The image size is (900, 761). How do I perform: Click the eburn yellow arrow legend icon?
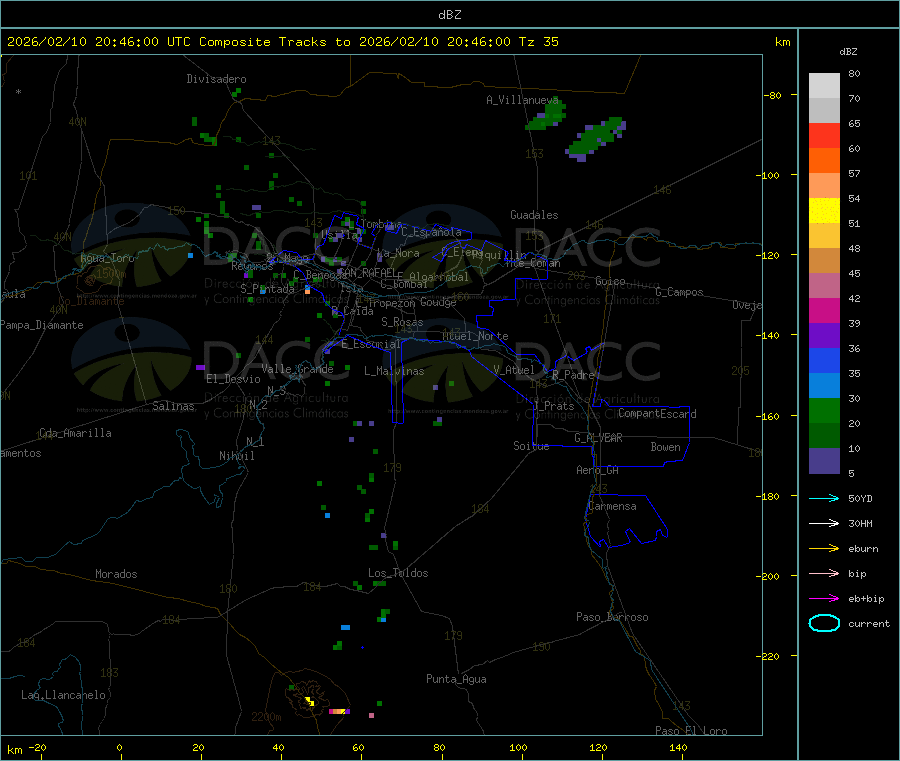coord(824,548)
